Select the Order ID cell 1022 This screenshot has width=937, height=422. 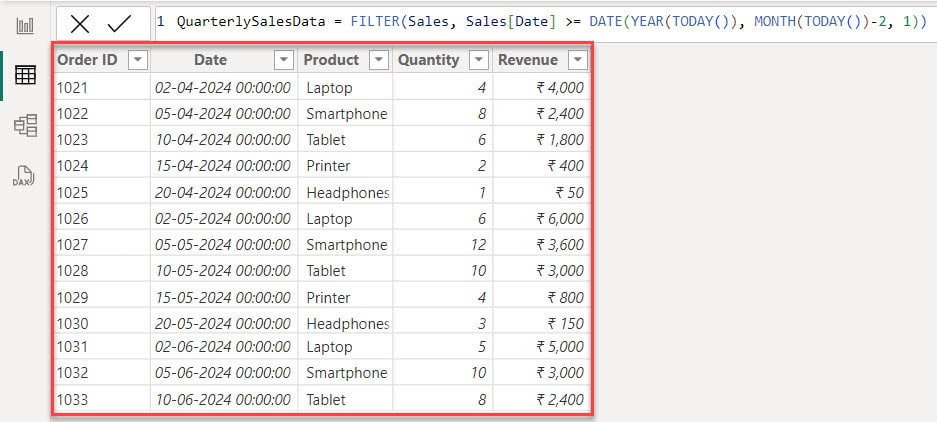pos(102,114)
